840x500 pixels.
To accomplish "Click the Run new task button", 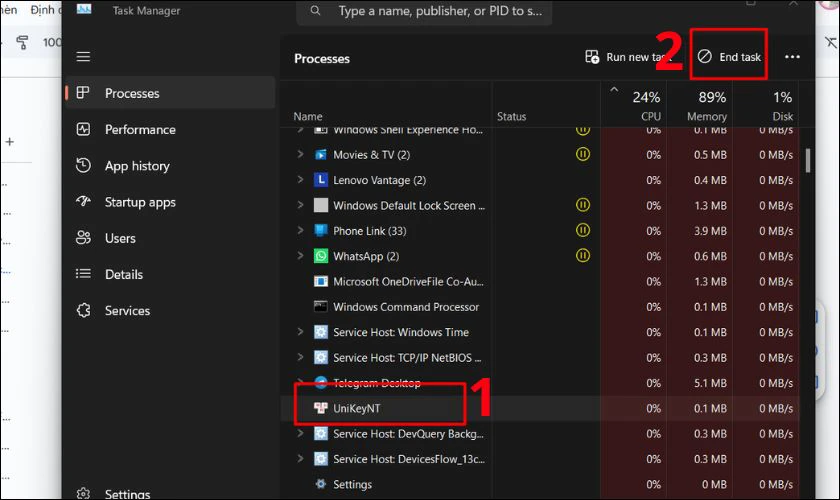I will pos(627,57).
